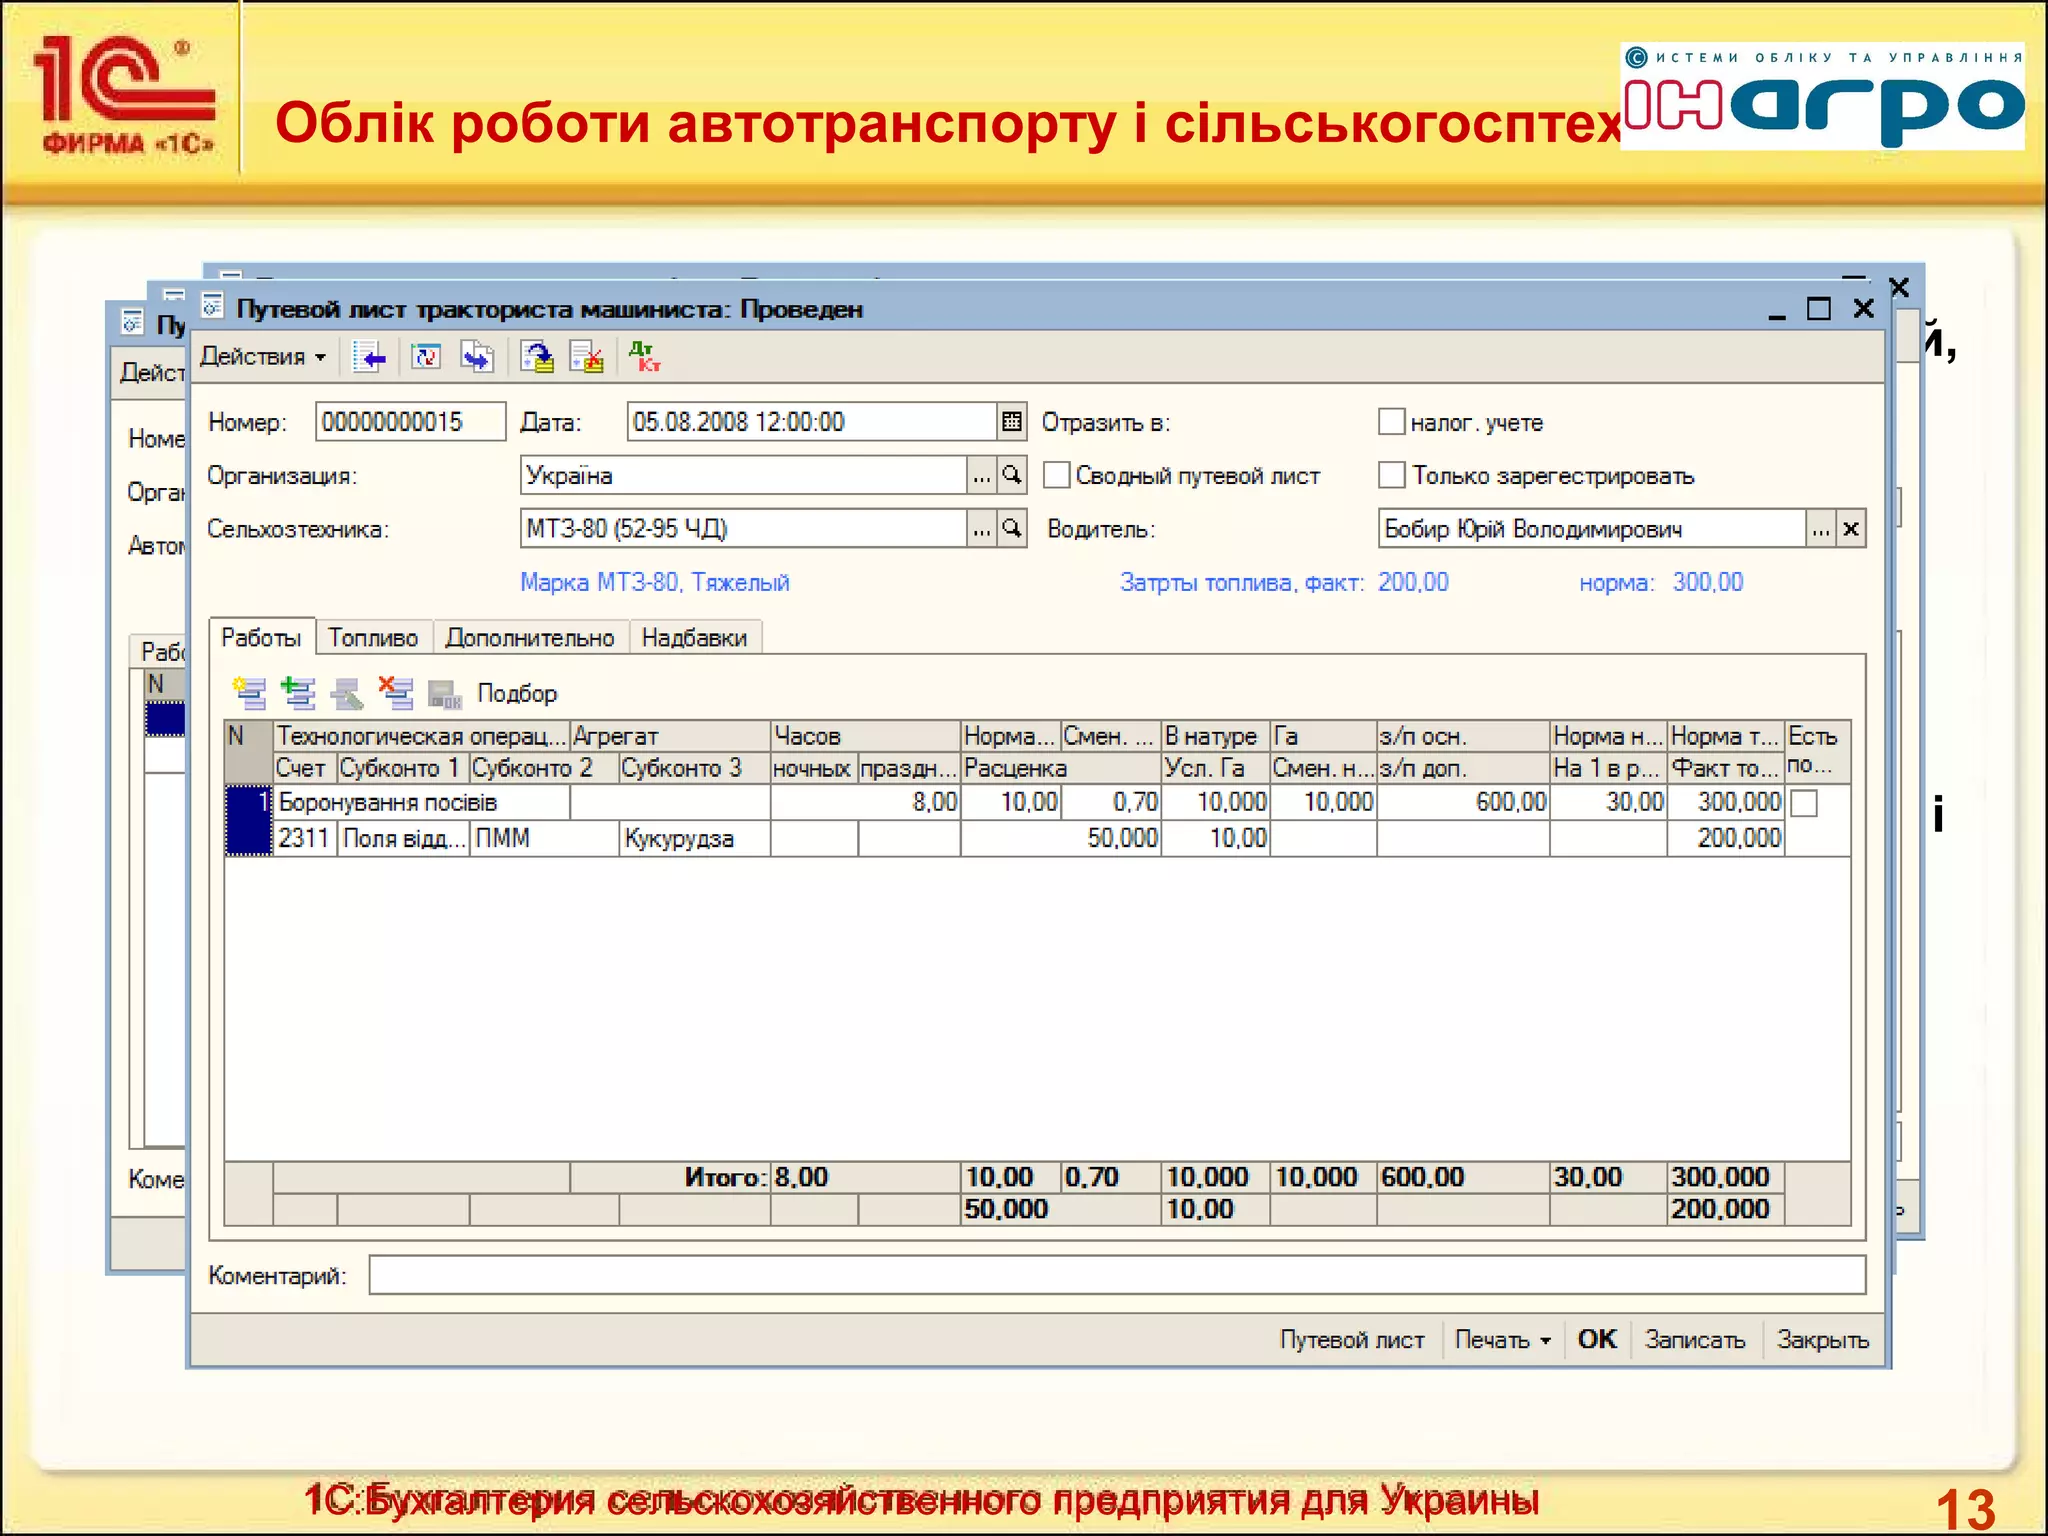Switch to the Дополнительно tab

(530, 638)
